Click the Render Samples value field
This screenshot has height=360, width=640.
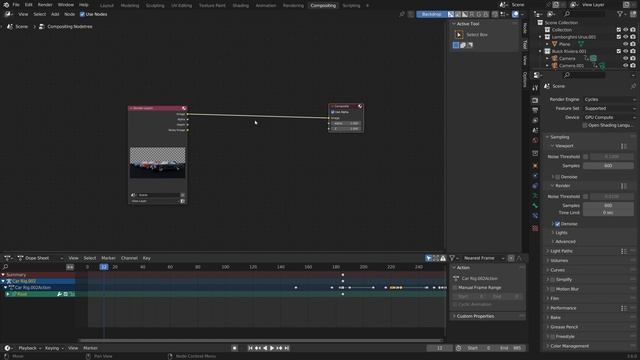(x=608, y=206)
